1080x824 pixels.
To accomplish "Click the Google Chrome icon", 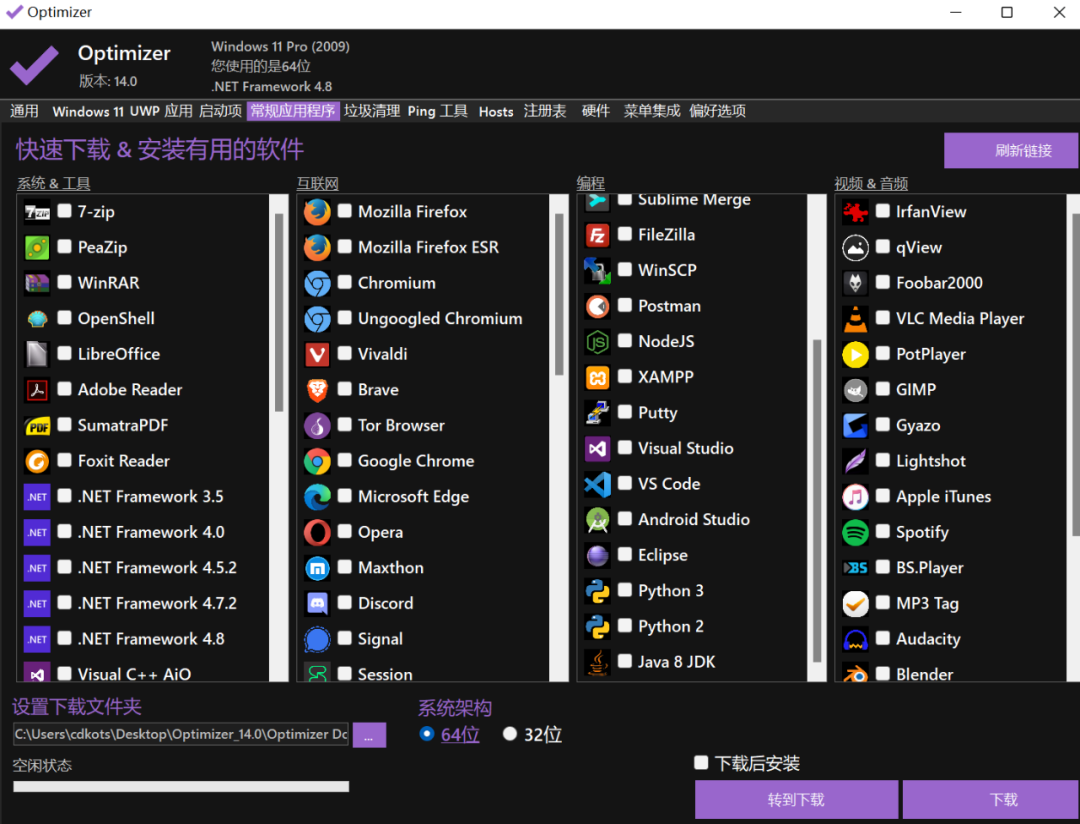I will pyautogui.click(x=318, y=461).
